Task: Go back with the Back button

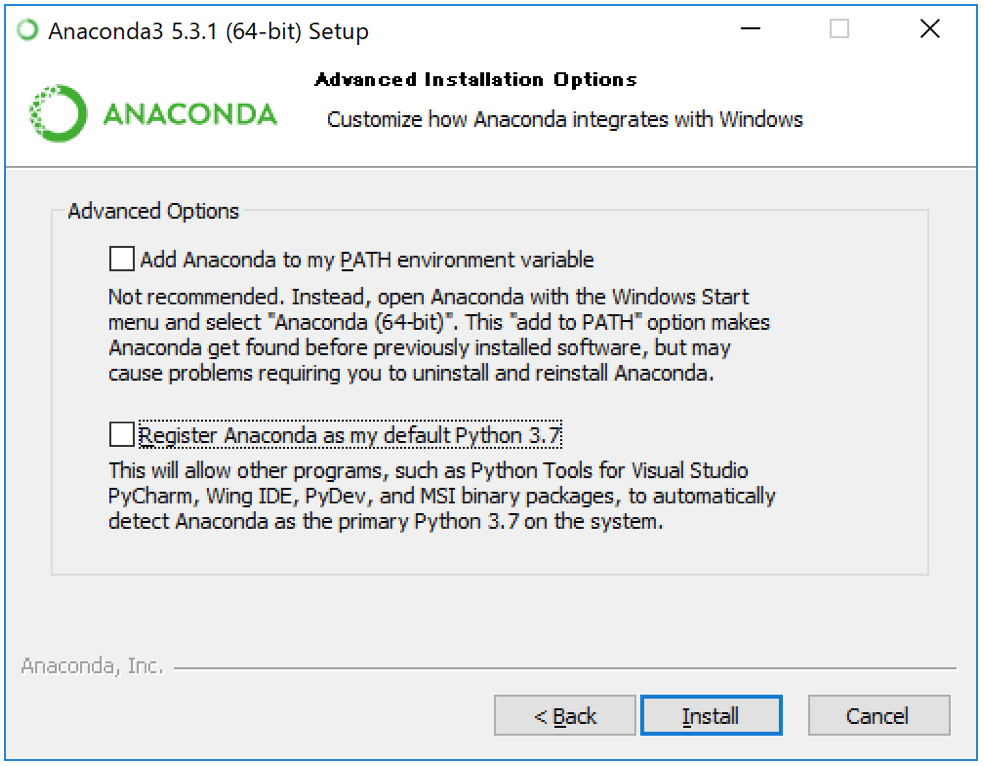Action: point(565,716)
